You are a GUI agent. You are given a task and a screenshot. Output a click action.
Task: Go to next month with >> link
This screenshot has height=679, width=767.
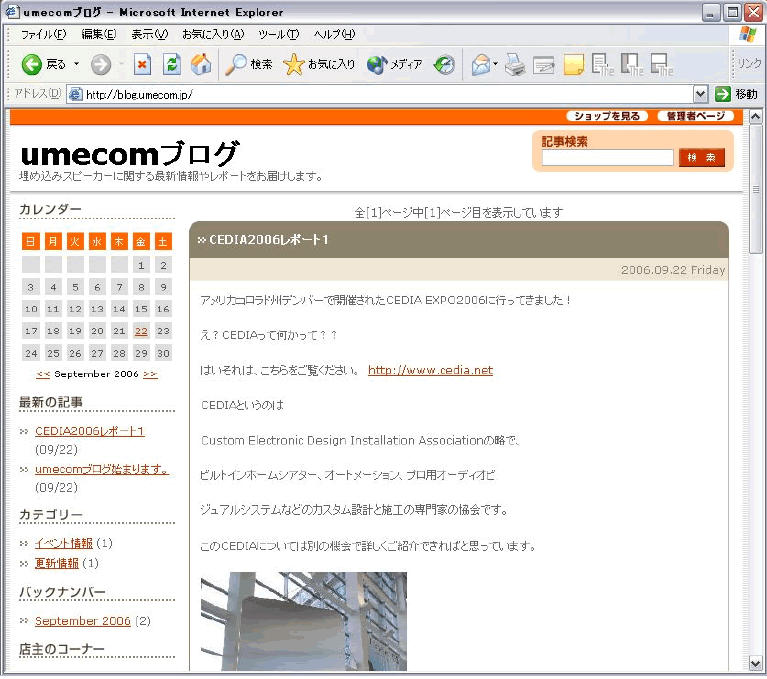[x=150, y=374]
